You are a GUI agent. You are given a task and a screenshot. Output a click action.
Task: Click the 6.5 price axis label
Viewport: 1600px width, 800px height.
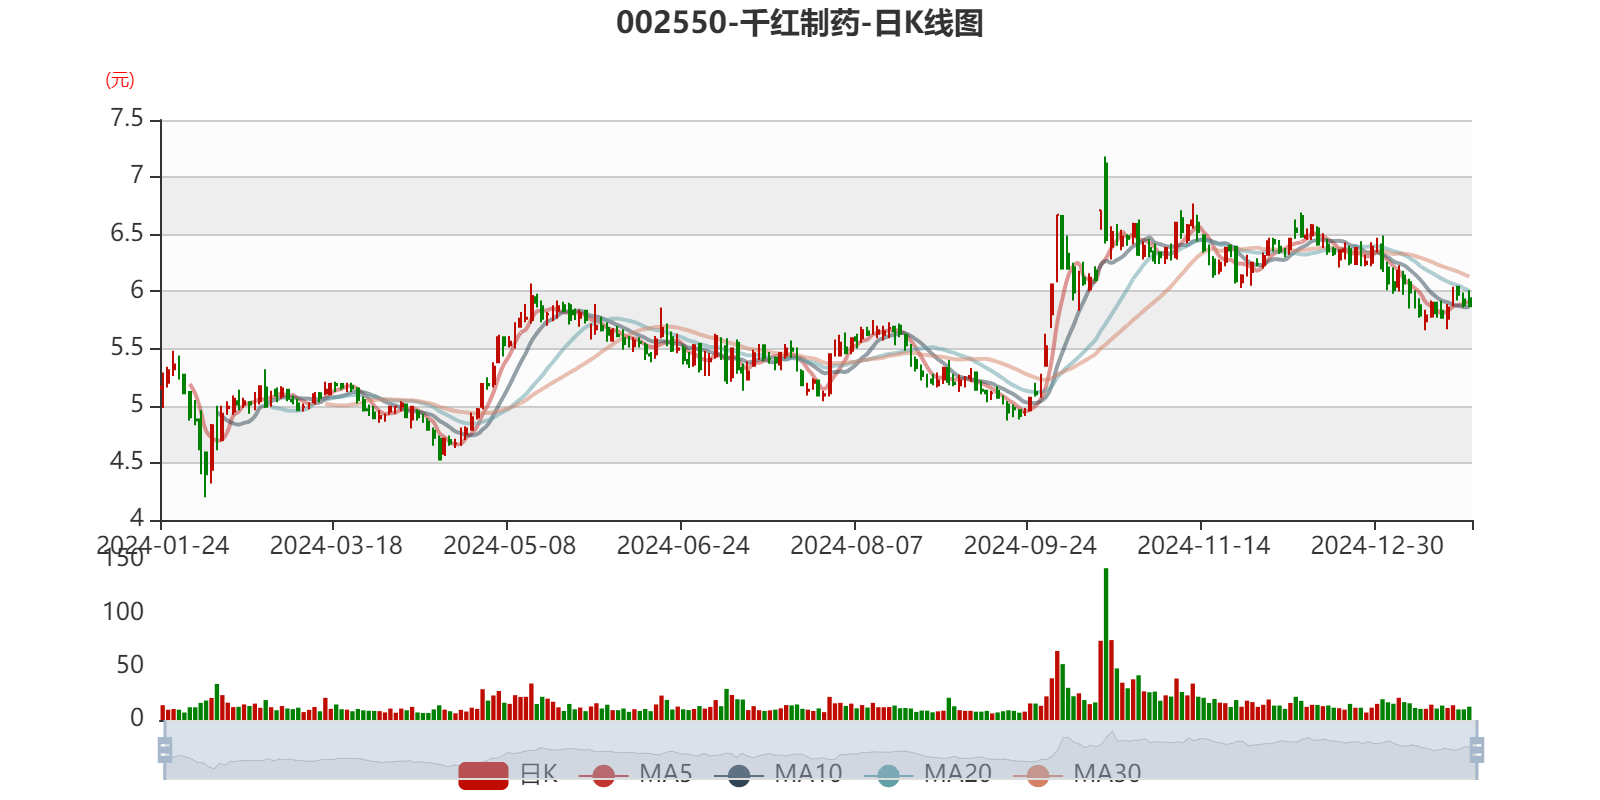pos(127,233)
